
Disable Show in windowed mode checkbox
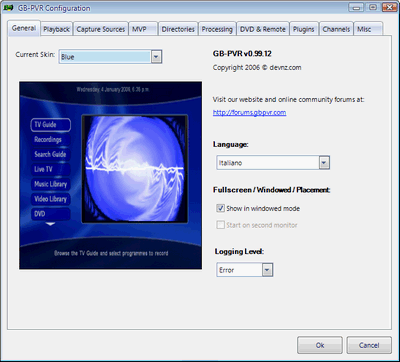(220, 208)
